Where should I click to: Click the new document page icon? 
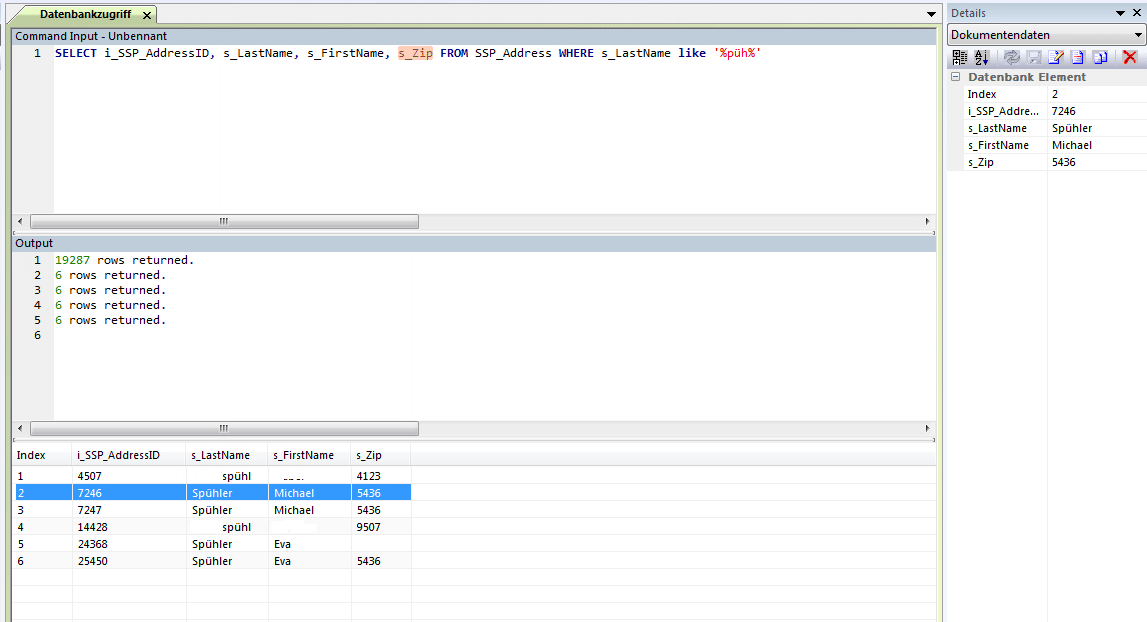(1077, 58)
